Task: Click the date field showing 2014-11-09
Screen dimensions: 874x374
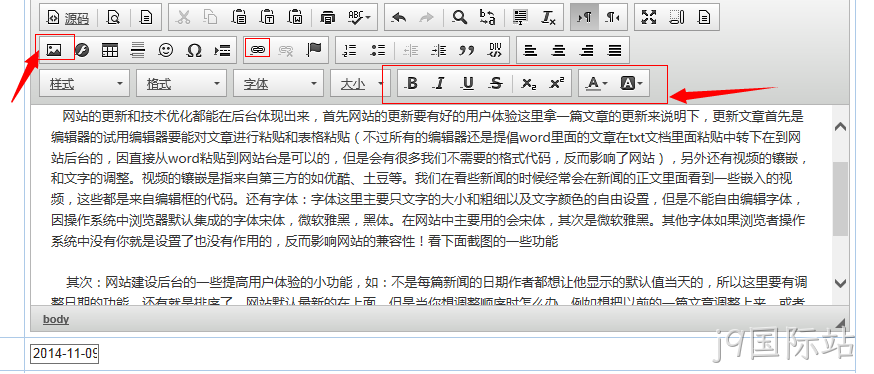Action: point(64,353)
